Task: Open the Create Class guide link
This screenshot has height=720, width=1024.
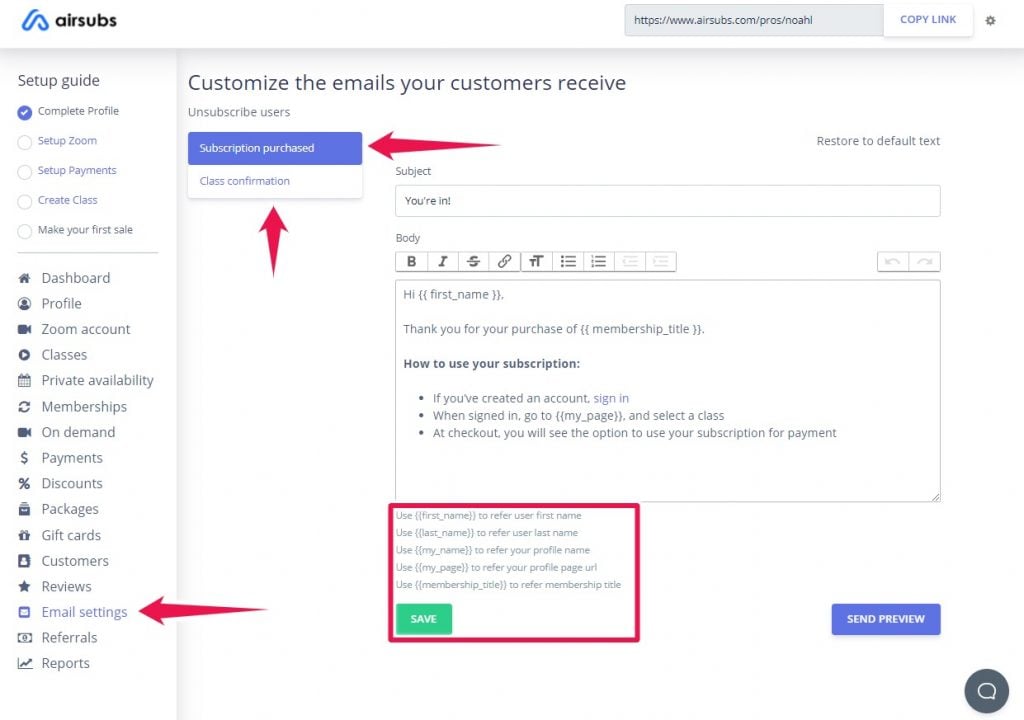Action: tap(67, 200)
